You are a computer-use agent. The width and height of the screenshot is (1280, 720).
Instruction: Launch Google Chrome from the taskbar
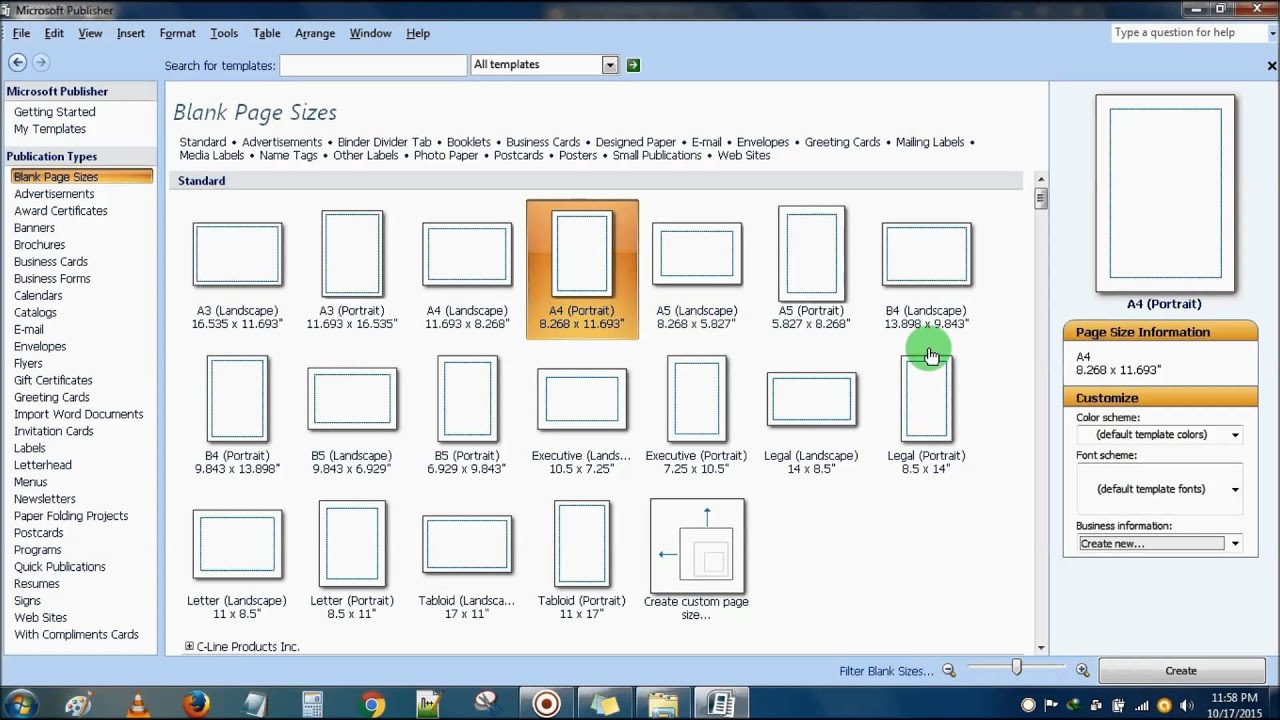372,704
